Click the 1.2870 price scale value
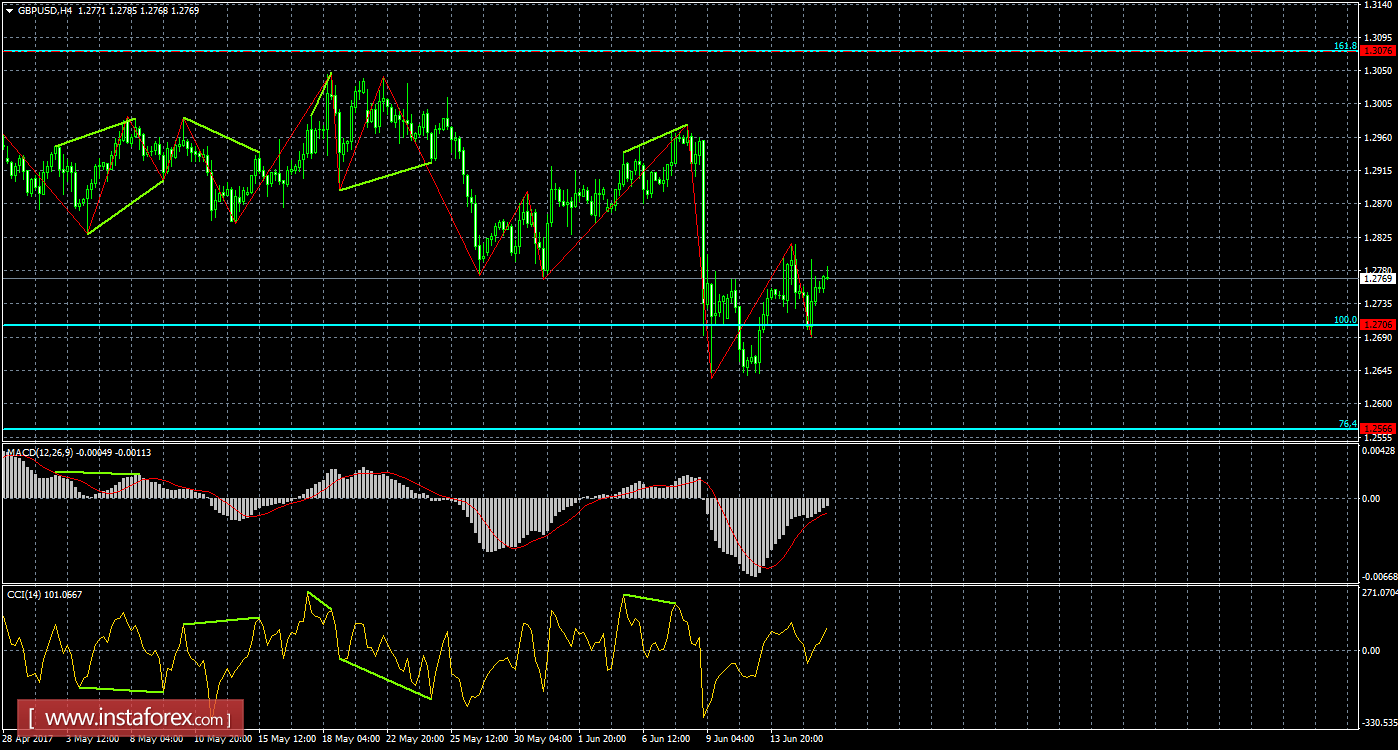This screenshot has height=750, width=1398. (1379, 204)
